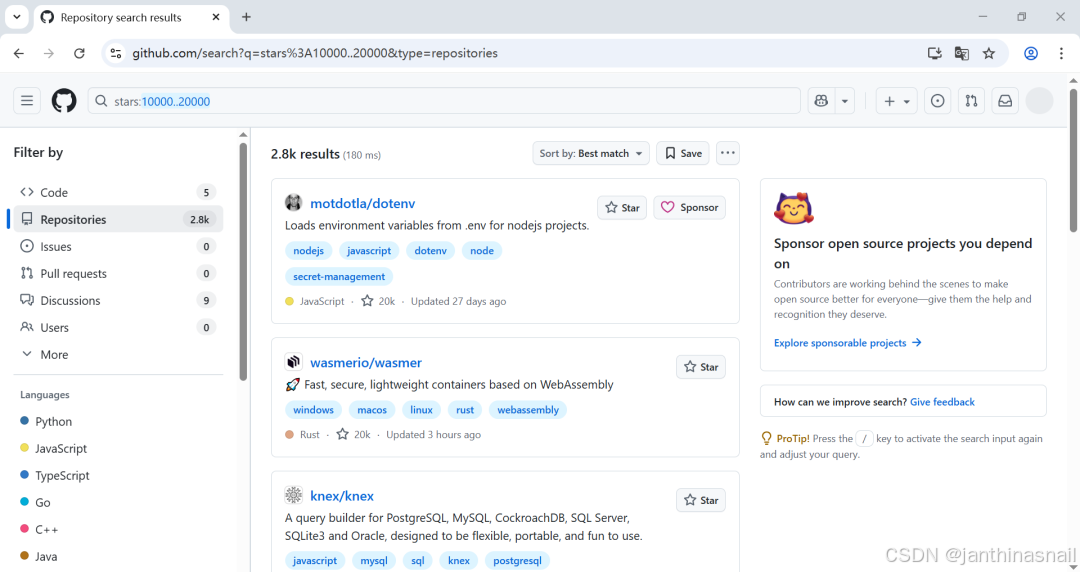Open Sort by Best match dropdown

tap(590, 153)
